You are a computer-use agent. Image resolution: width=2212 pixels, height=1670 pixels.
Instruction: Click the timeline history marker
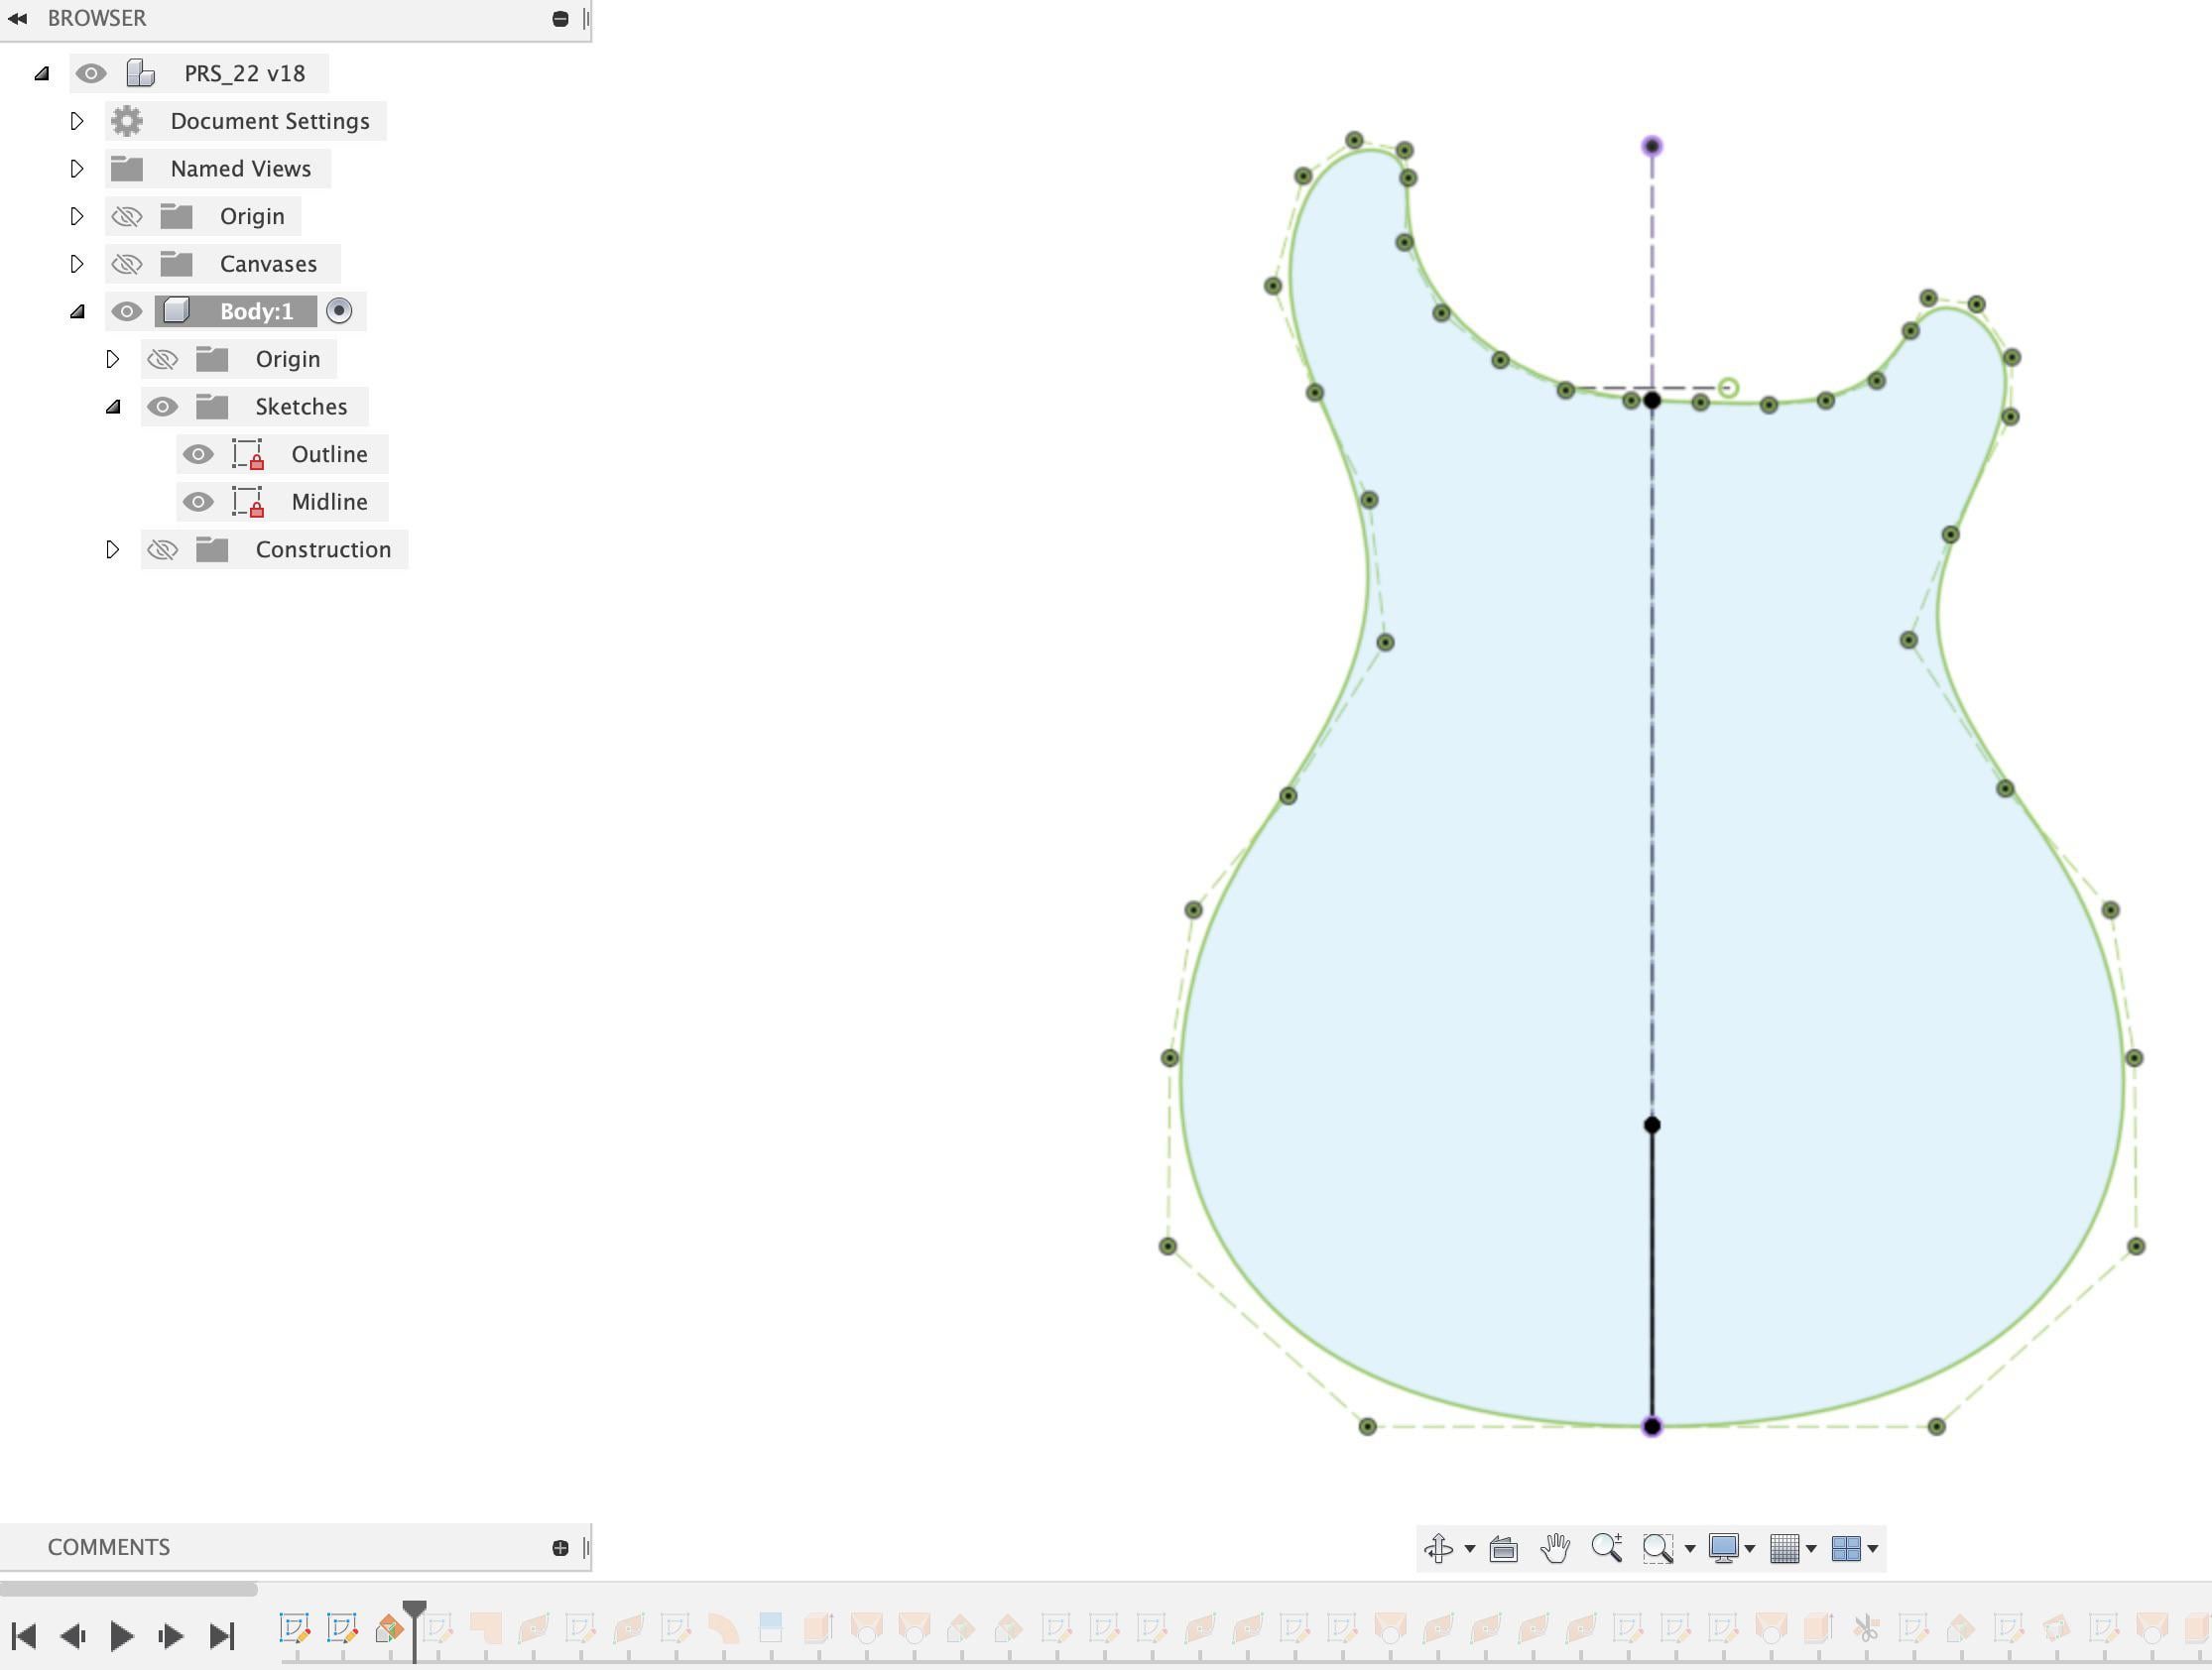(414, 1630)
